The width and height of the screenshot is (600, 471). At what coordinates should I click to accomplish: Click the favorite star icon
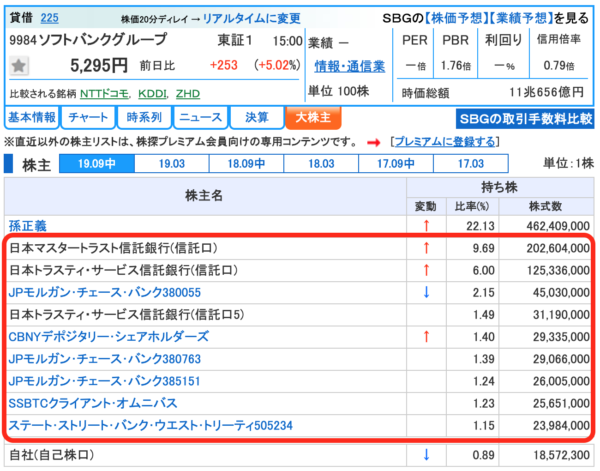click(x=18, y=66)
